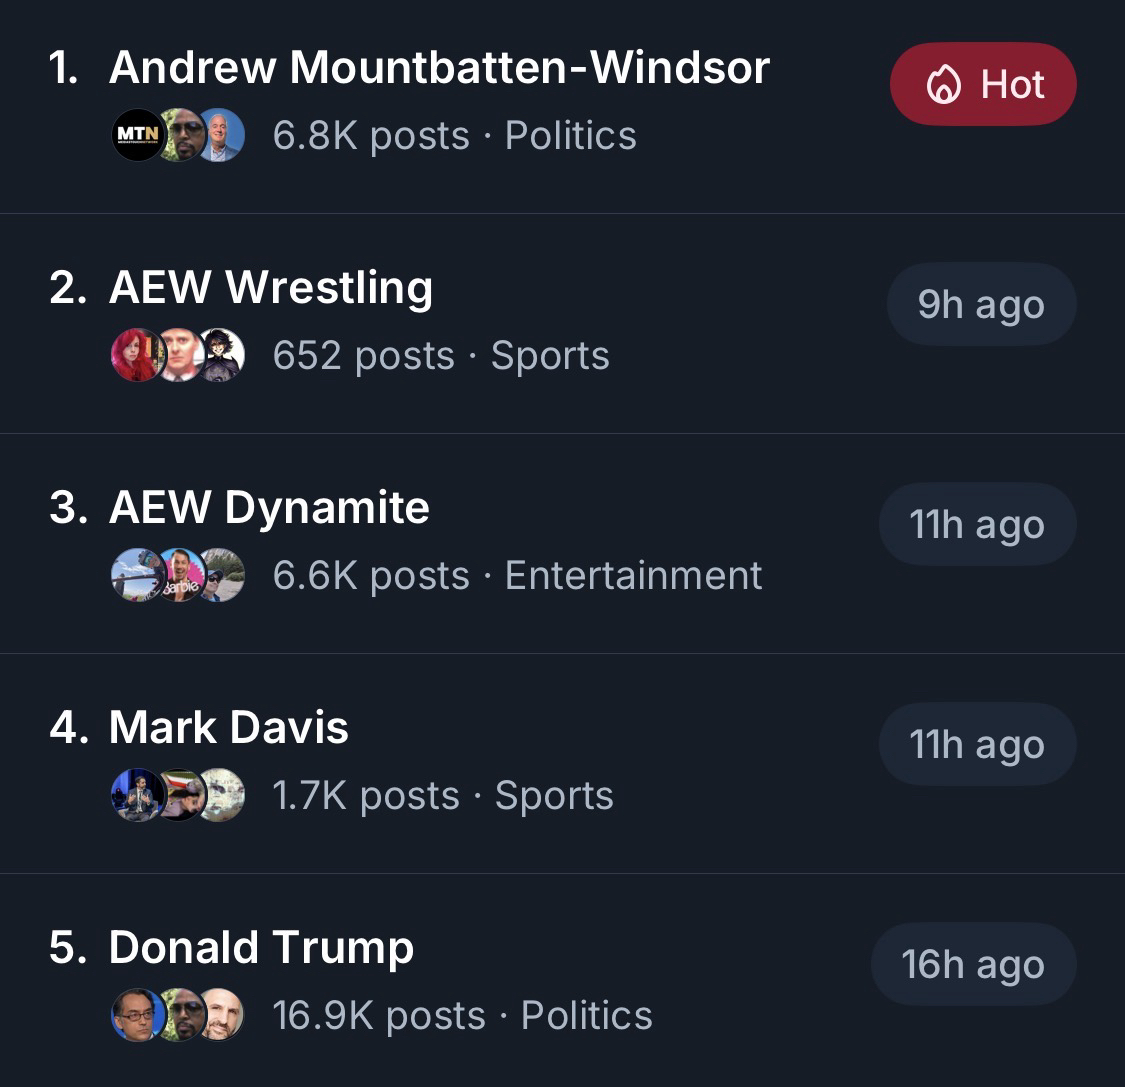
Task: Tap the "16.9K posts · Politics" label
Action: pyautogui.click(x=462, y=1016)
